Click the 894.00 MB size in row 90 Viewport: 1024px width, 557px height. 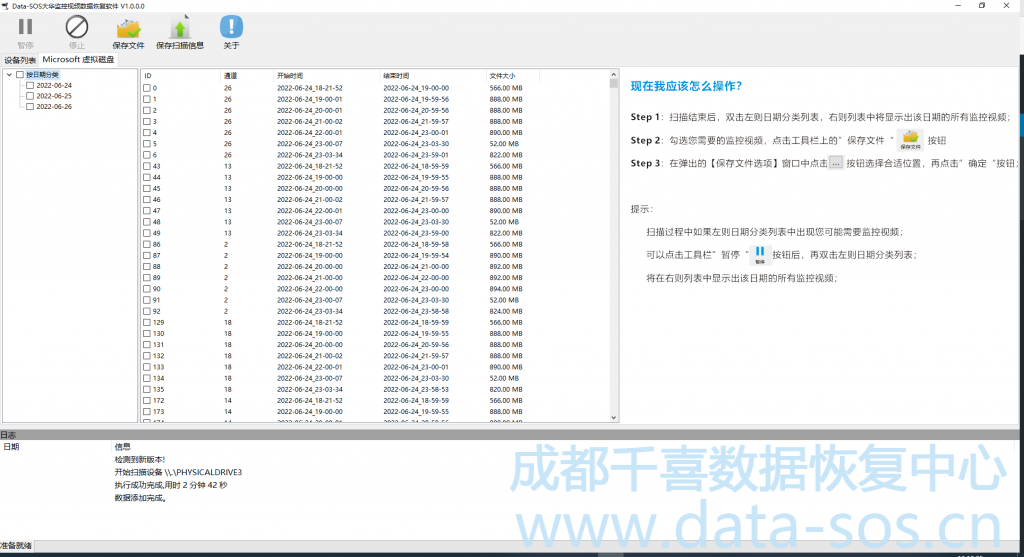(505, 289)
